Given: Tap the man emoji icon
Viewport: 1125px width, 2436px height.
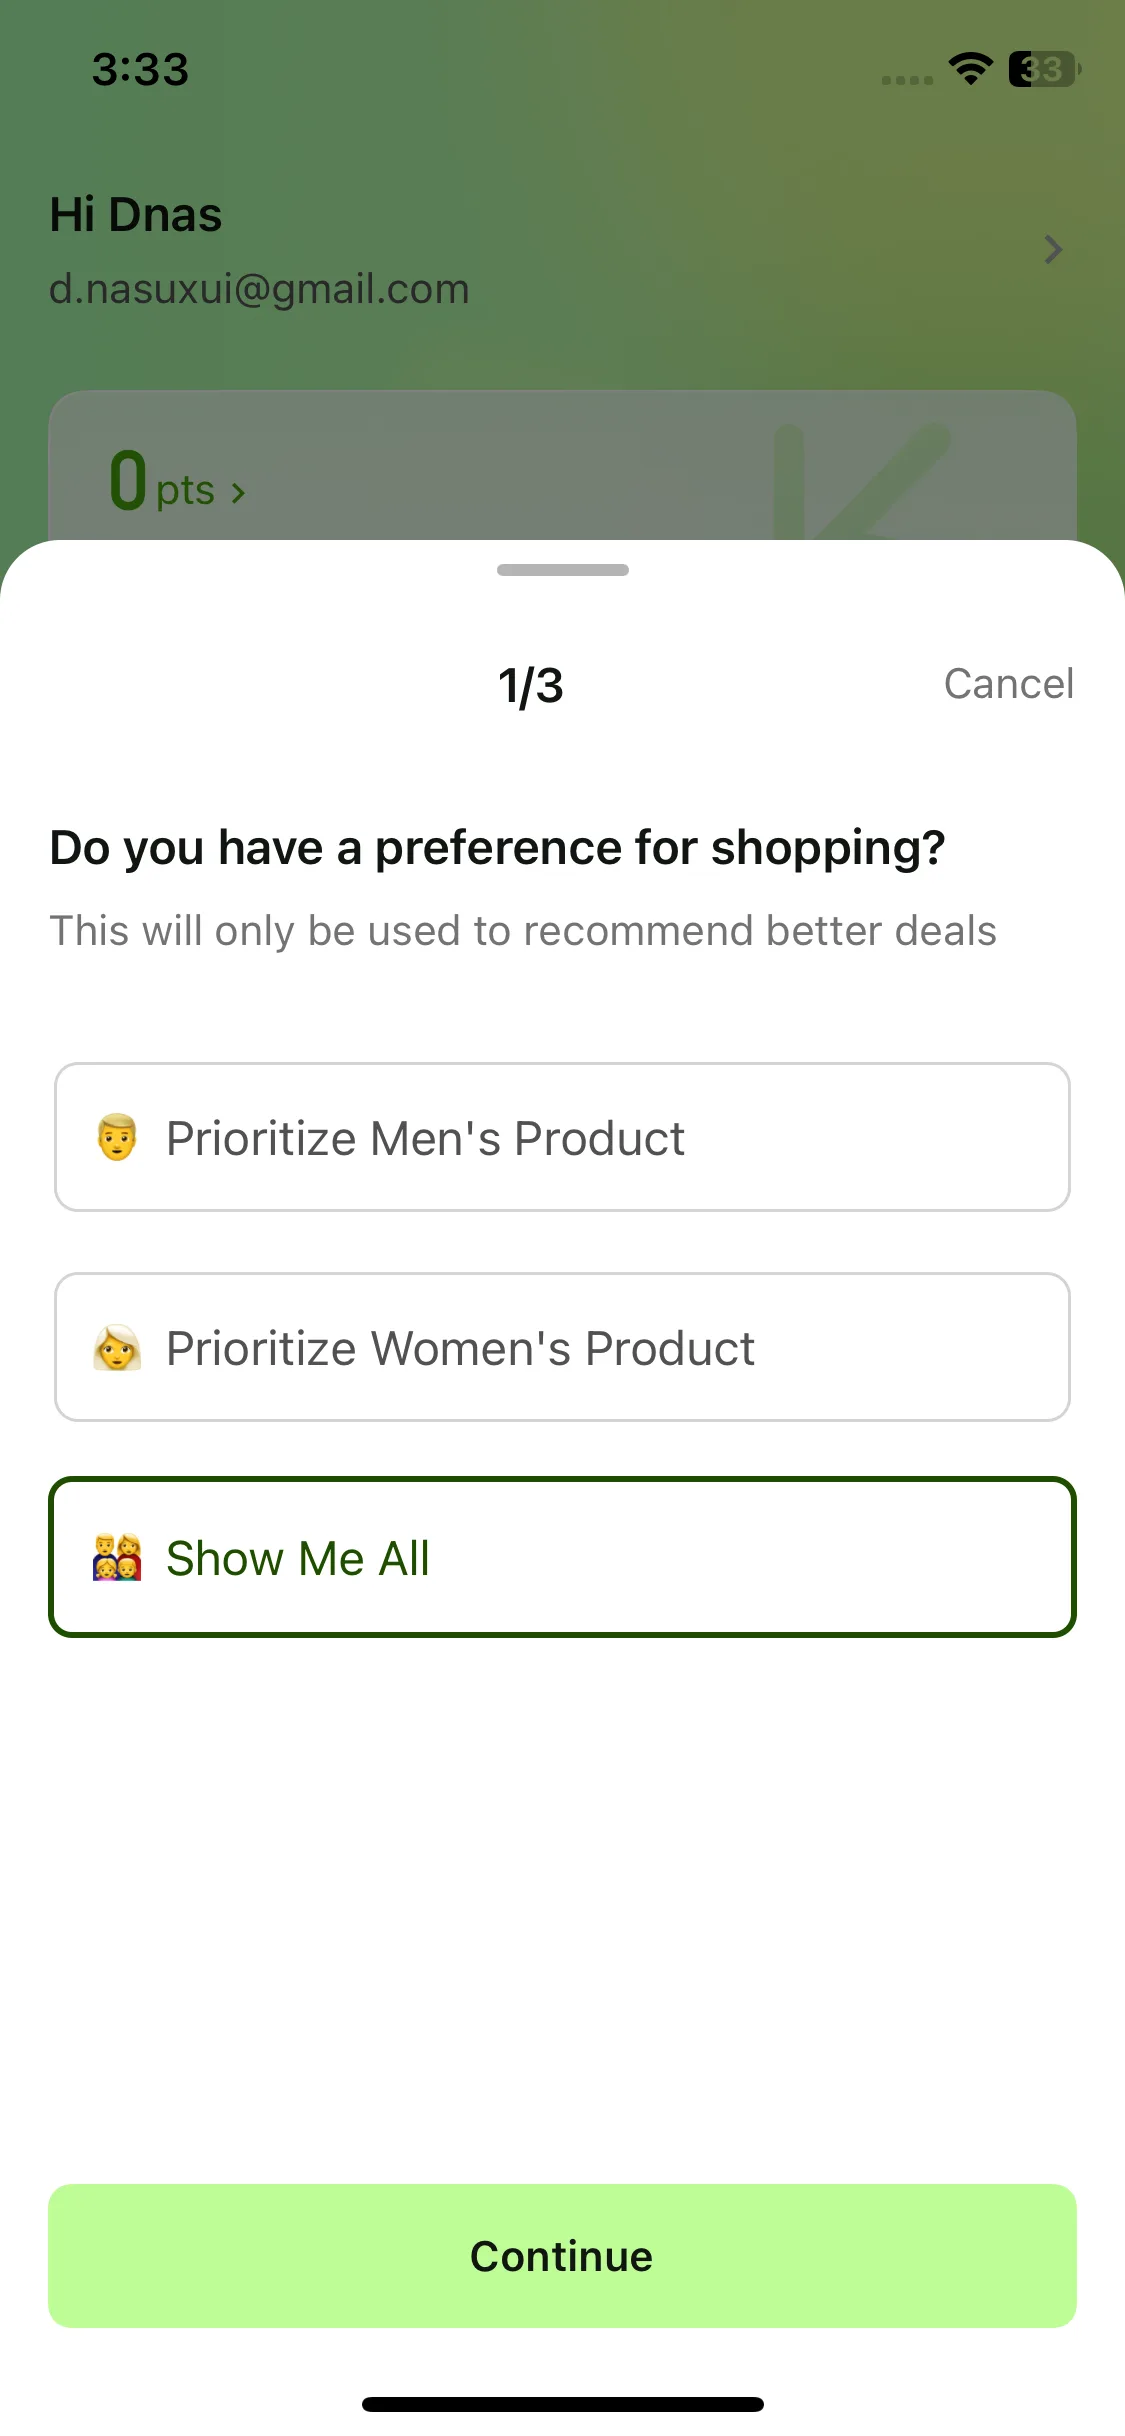Looking at the screenshot, I should pos(117,1138).
